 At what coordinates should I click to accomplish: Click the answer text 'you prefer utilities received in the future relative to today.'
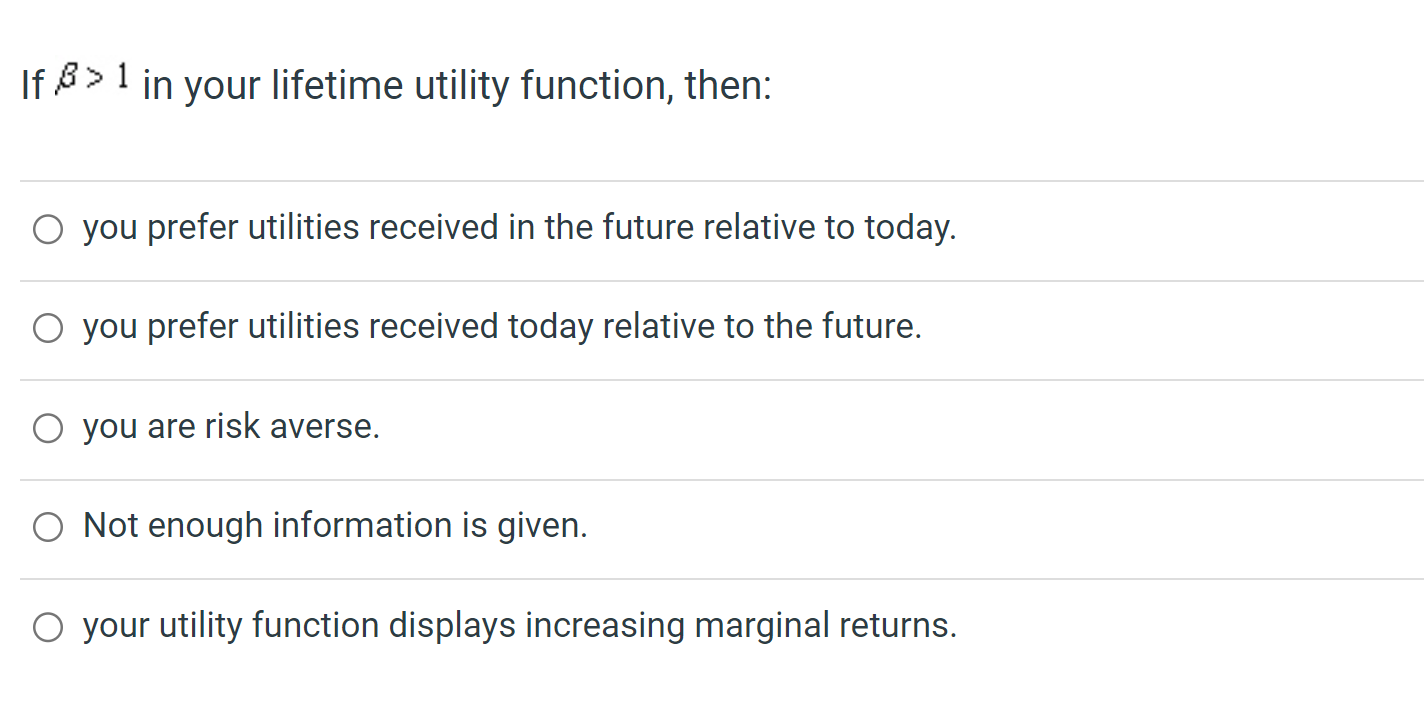coord(520,227)
